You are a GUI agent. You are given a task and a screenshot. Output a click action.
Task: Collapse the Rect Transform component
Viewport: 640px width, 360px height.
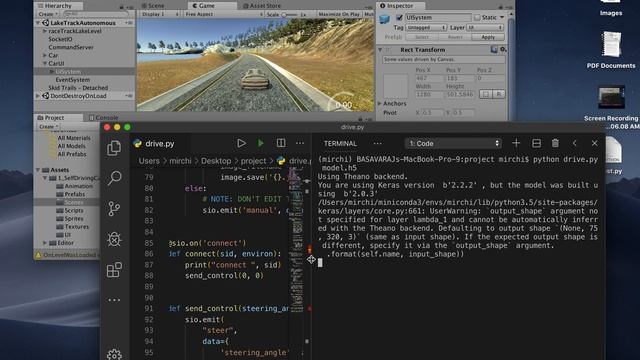click(380, 50)
